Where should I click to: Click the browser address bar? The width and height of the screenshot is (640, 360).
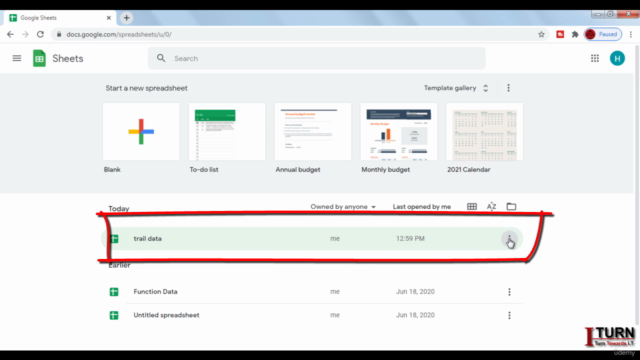pos(300,34)
